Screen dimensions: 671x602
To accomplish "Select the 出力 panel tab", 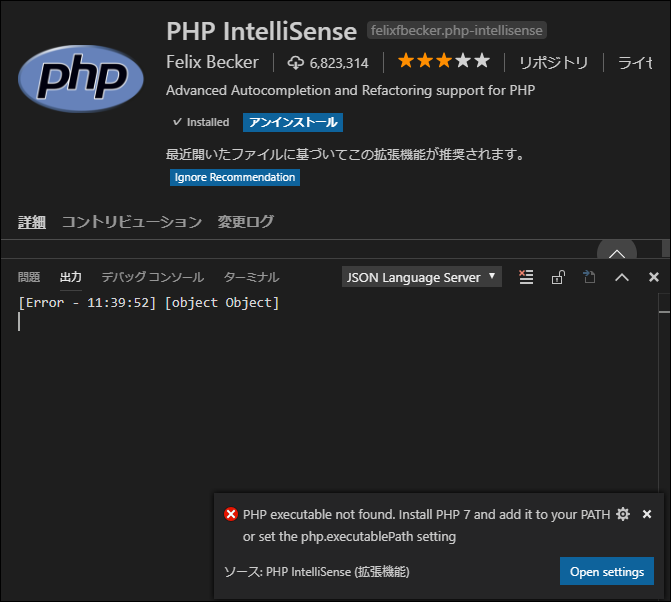I will (71, 277).
